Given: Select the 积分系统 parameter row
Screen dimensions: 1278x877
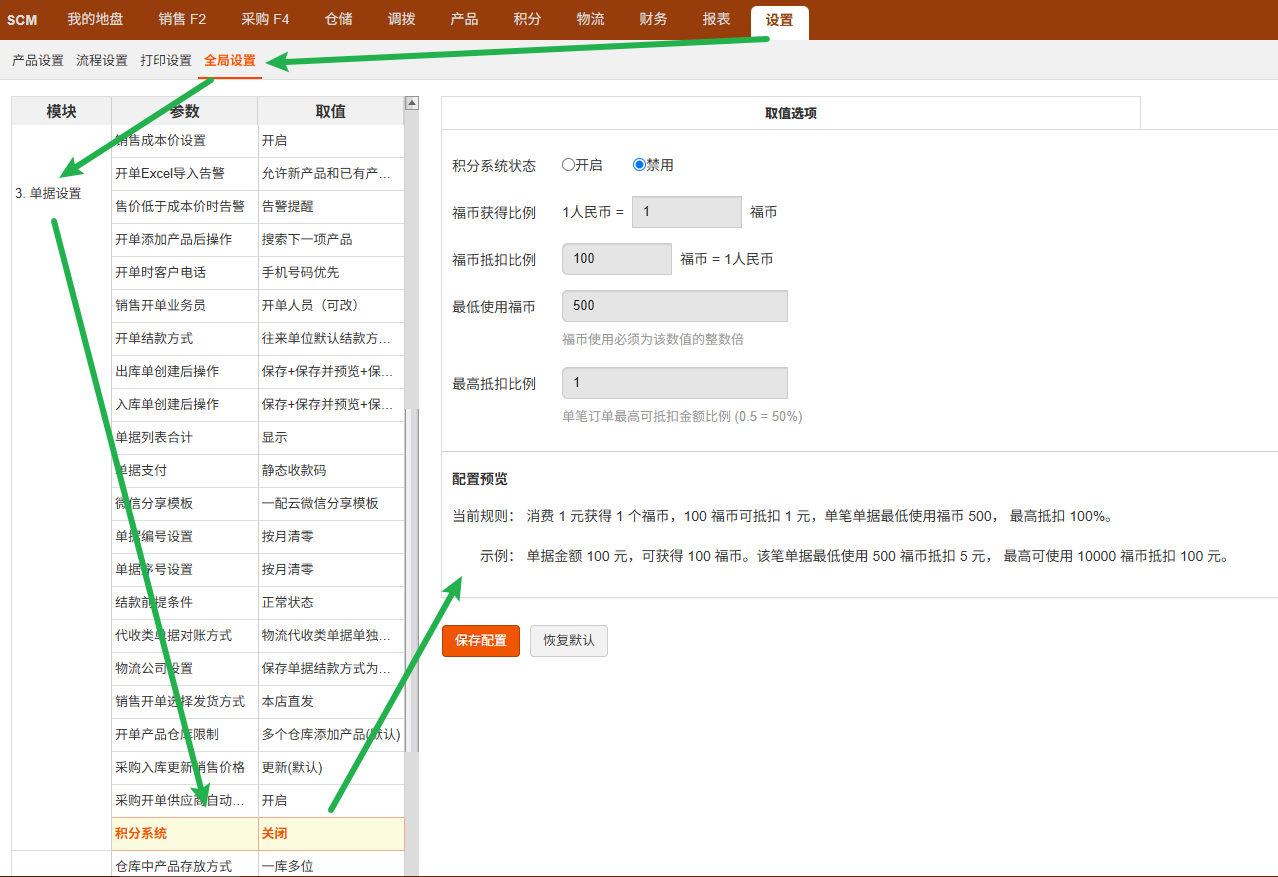Looking at the screenshot, I should point(184,834).
